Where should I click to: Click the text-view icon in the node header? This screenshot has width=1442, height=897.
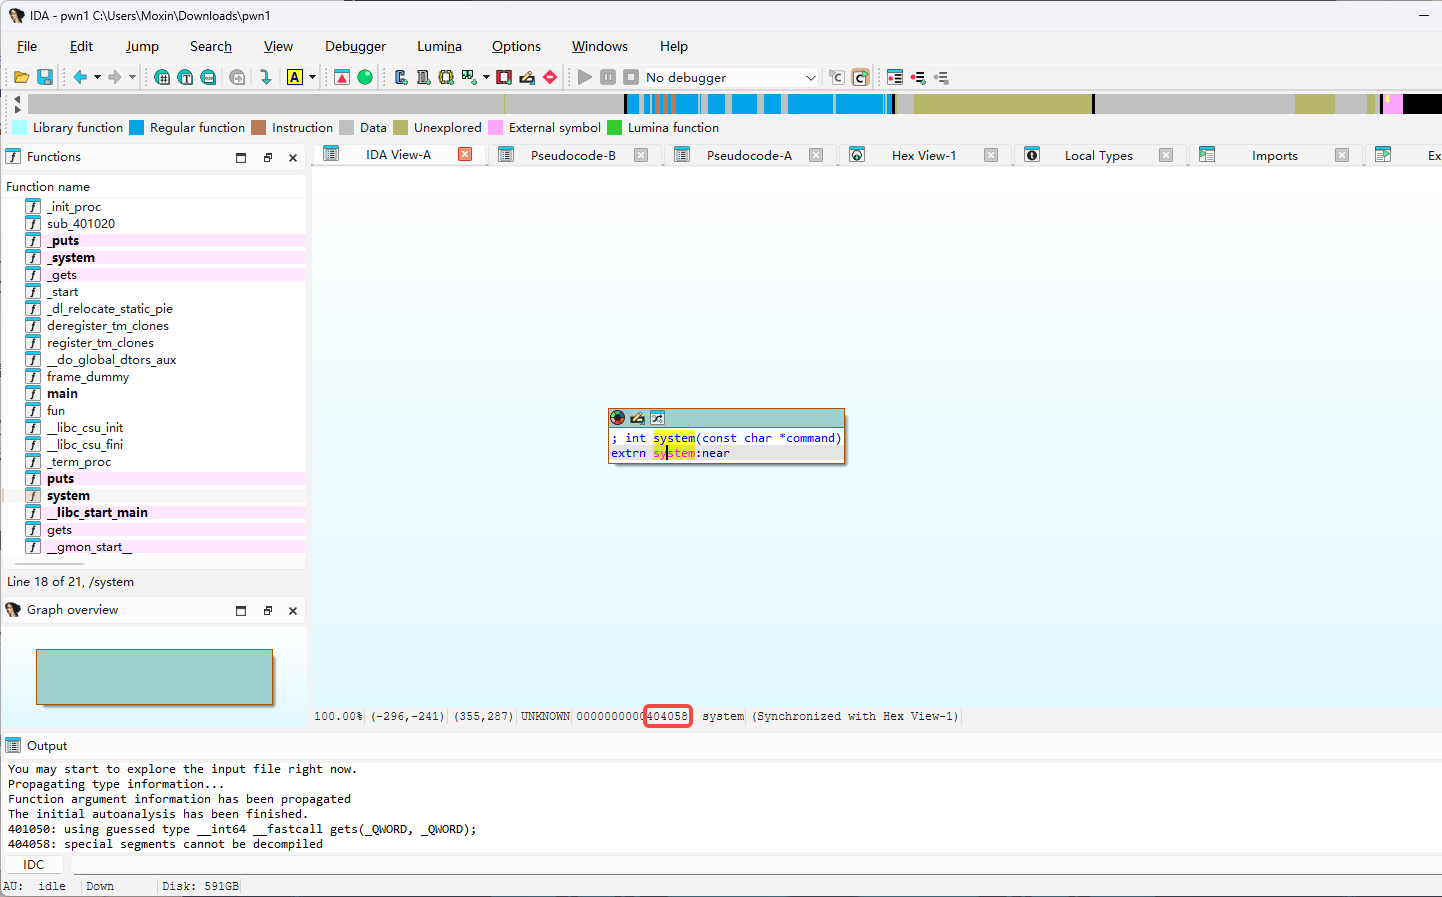[x=657, y=418]
